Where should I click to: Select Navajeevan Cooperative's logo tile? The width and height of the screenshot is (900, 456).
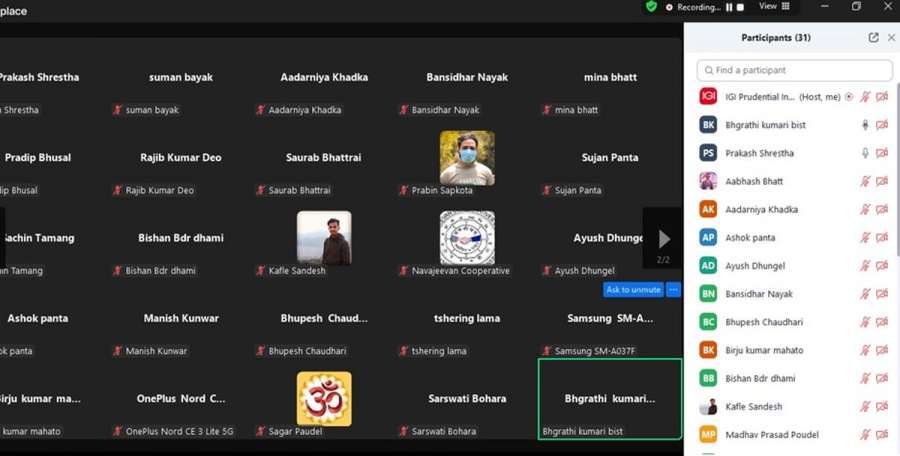pos(467,238)
